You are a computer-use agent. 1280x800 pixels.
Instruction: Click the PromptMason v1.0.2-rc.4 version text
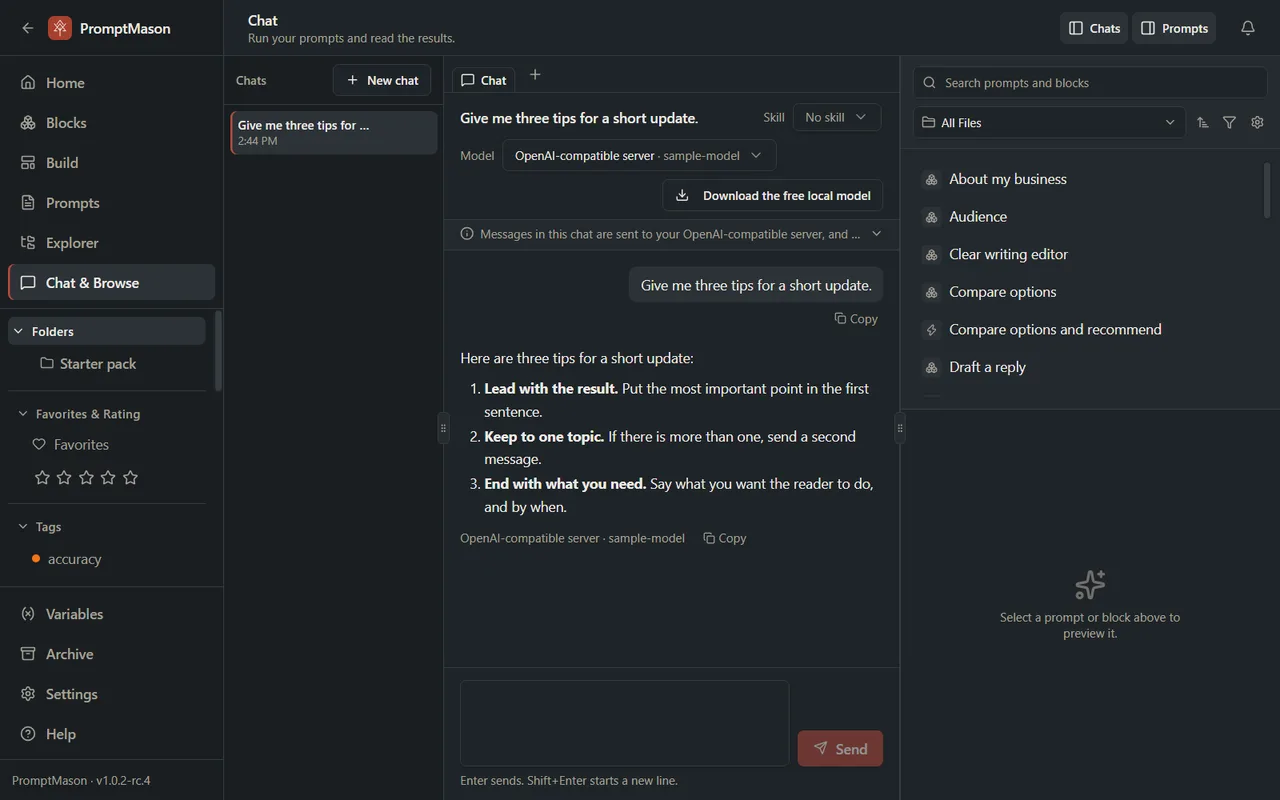click(81, 780)
